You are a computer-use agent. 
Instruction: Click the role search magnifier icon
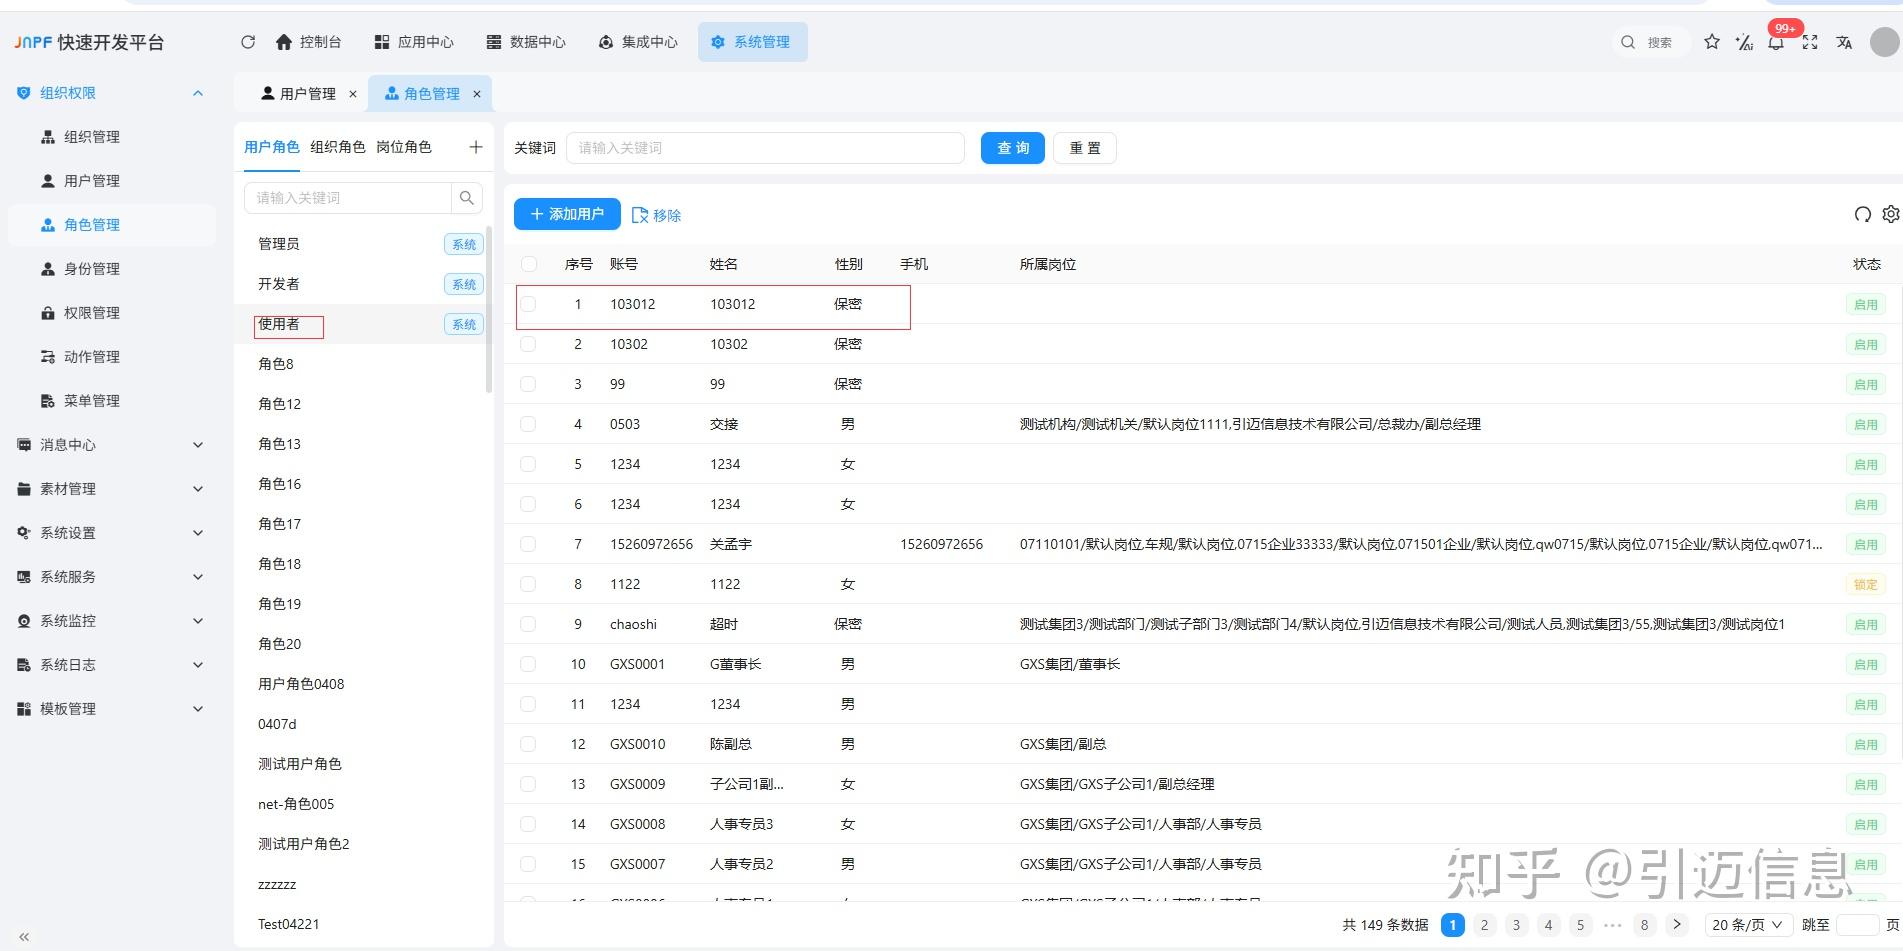467,198
